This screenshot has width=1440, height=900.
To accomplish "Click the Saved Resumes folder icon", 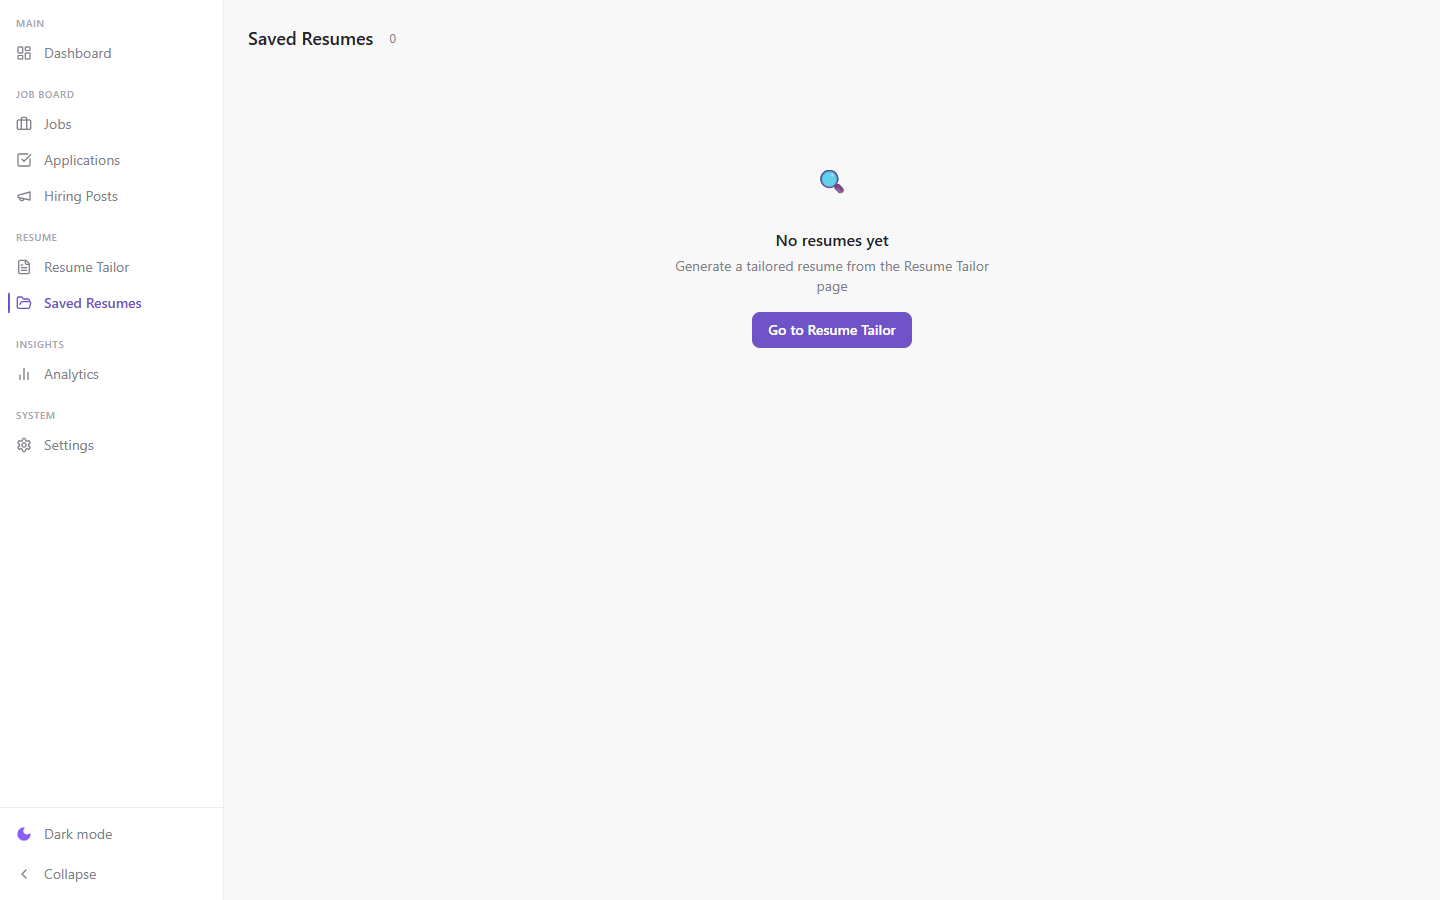I will tap(24, 303).
